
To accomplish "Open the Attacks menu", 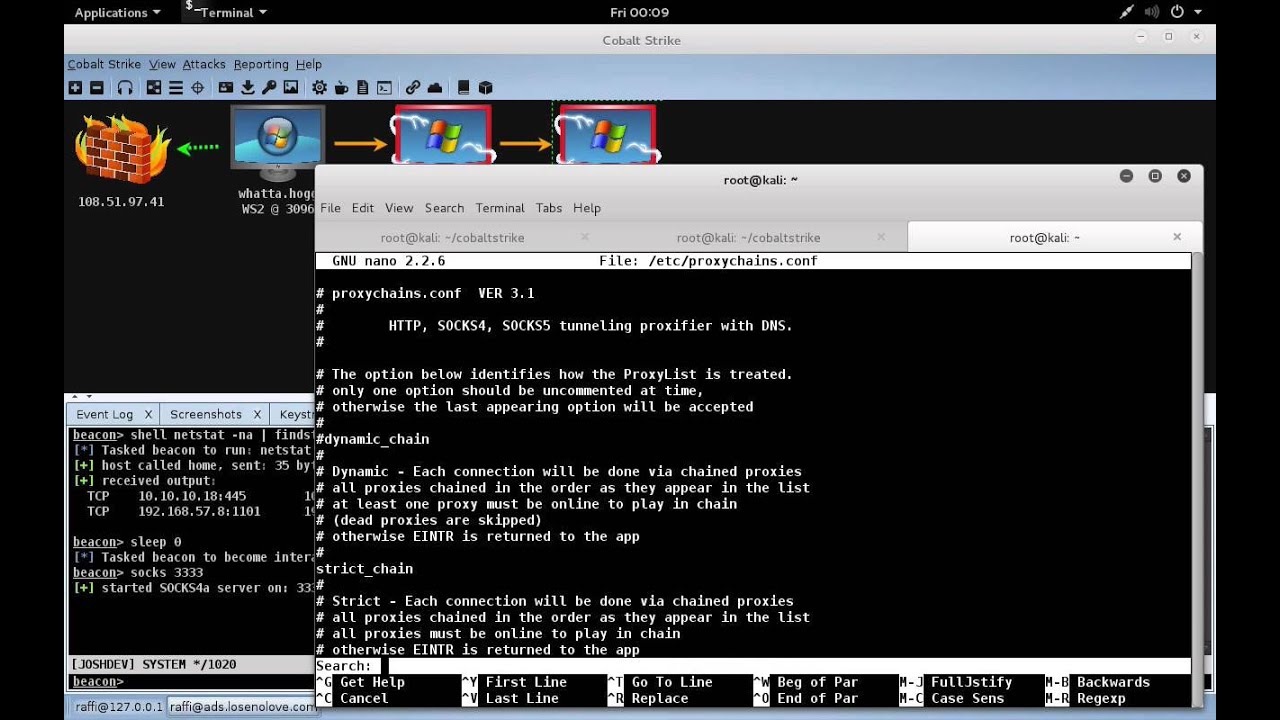I will (204, 64).
